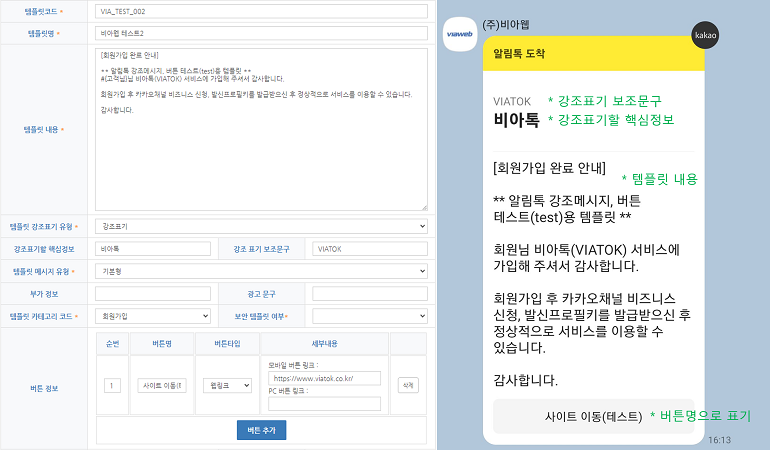The height and width of the screenshot is (450, 770).
Task: Click the button order number field
Action: pos(112,386)
